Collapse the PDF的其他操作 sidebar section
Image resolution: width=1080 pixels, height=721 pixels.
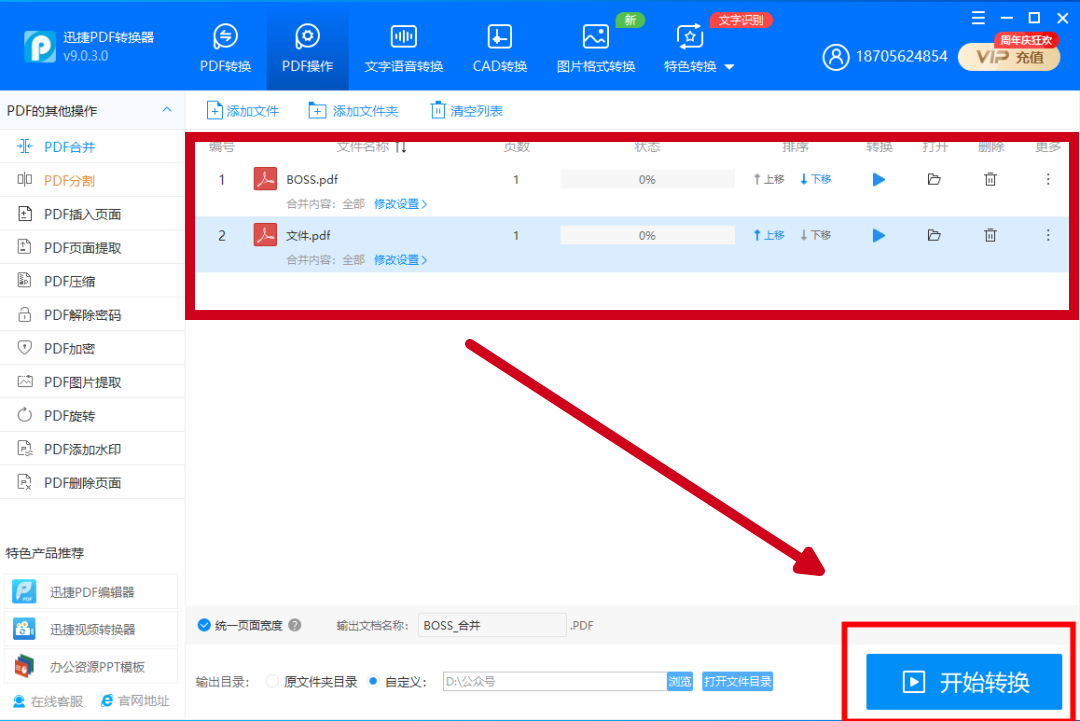click(166, 110)
